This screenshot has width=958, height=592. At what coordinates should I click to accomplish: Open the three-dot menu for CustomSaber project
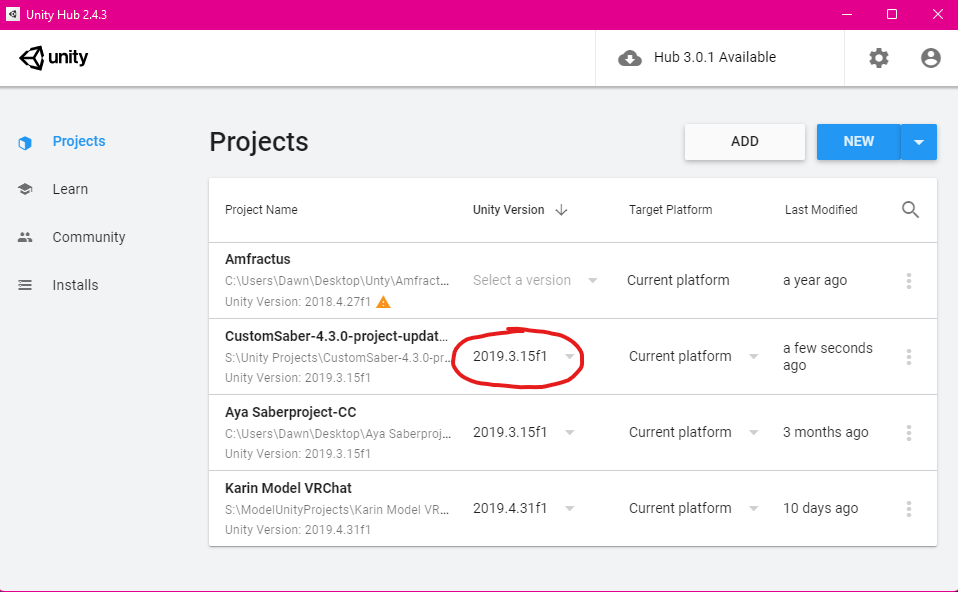[x=908, y=356]
